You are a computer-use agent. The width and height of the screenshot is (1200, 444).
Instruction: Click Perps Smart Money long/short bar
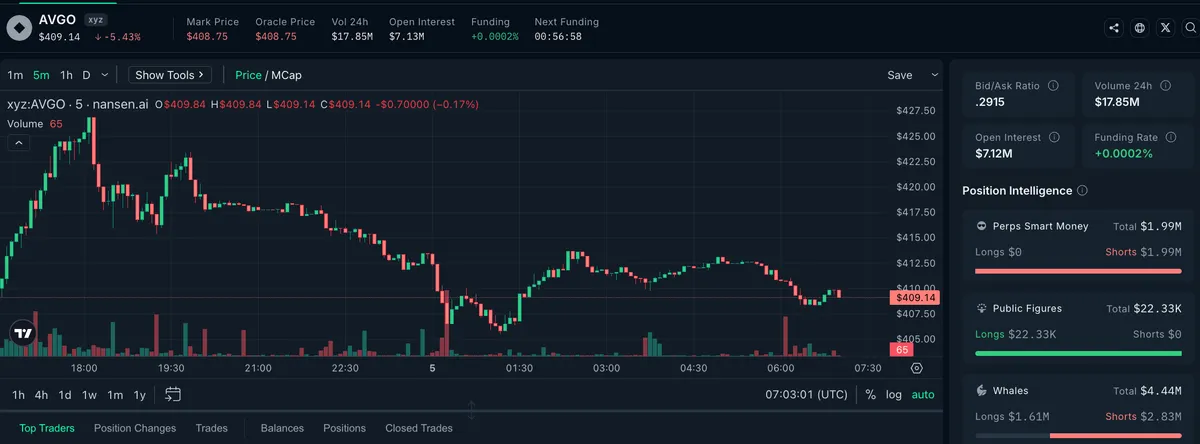1078,271
